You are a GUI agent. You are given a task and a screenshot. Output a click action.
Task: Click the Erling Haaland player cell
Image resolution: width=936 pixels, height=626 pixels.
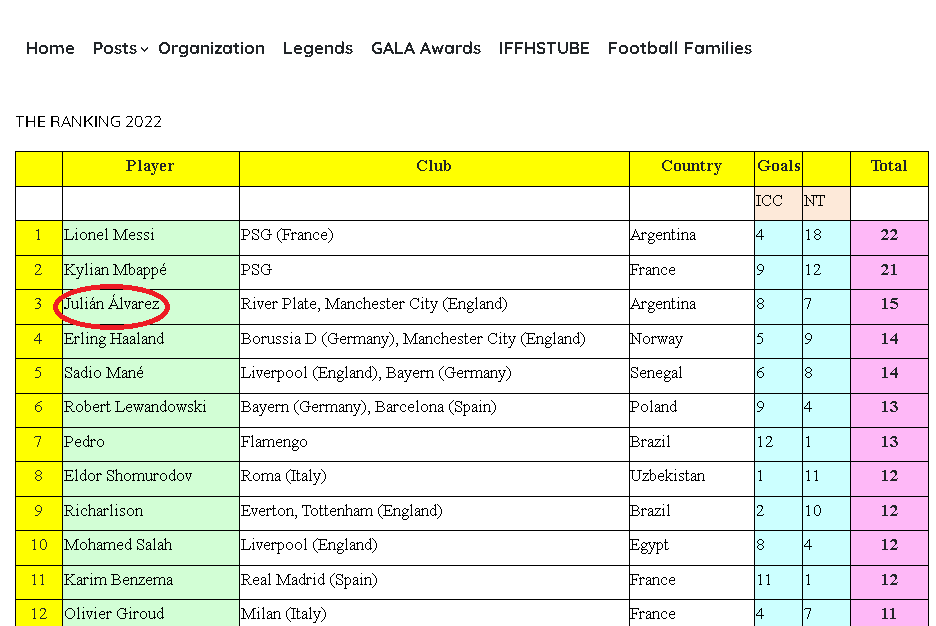click(x=150, y=341)
